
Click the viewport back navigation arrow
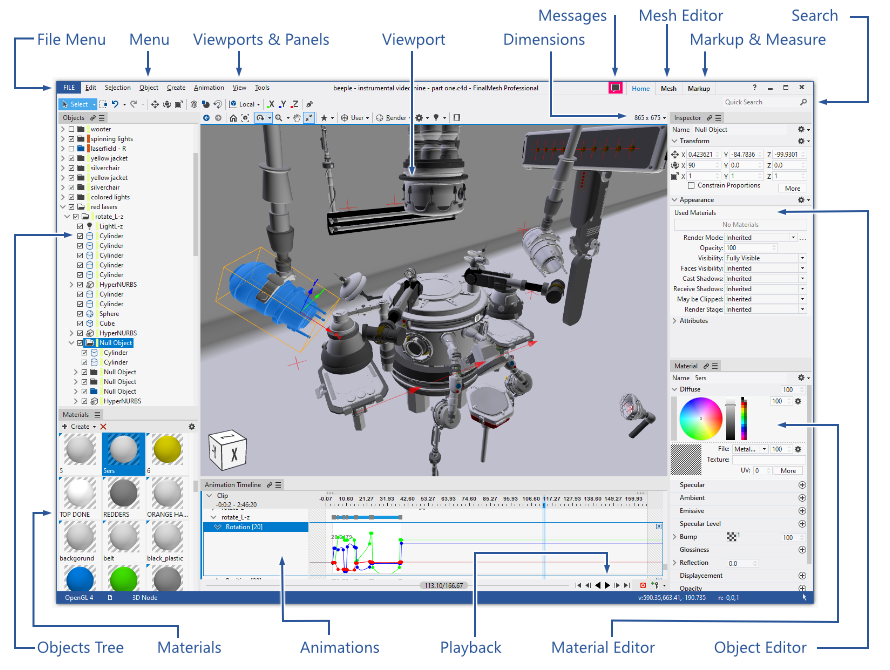(207, 118)
